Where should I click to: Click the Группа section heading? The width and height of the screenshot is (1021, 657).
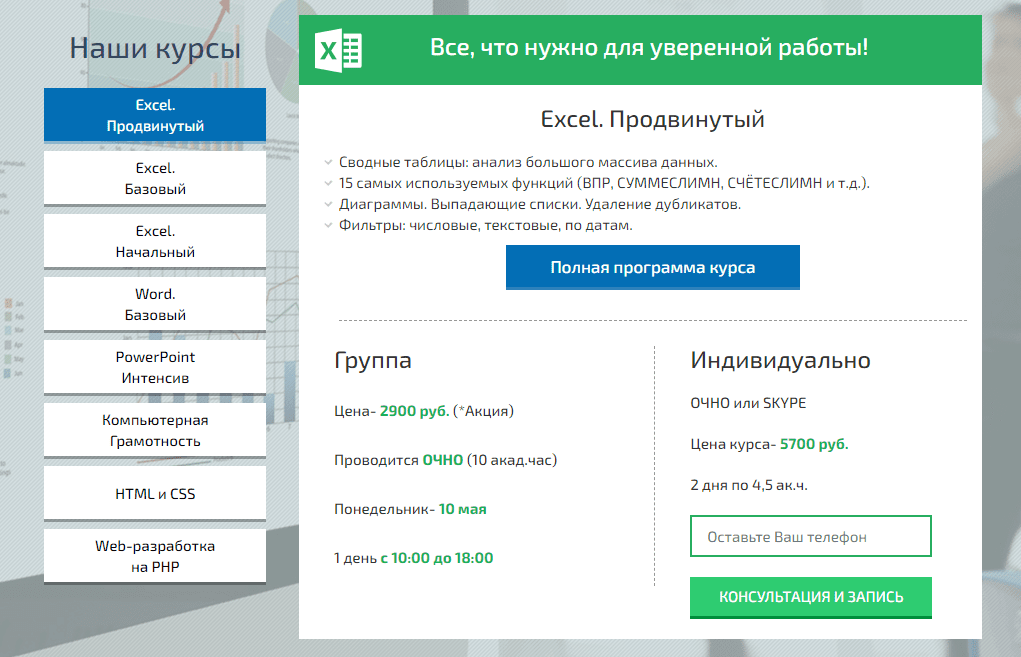(373, 361)
